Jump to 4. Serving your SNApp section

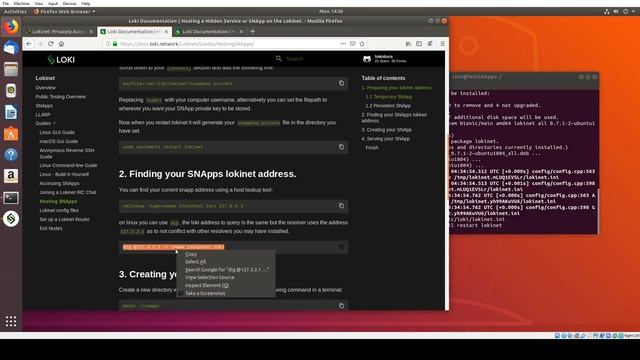pyautogui.click(x=386, y=139)
